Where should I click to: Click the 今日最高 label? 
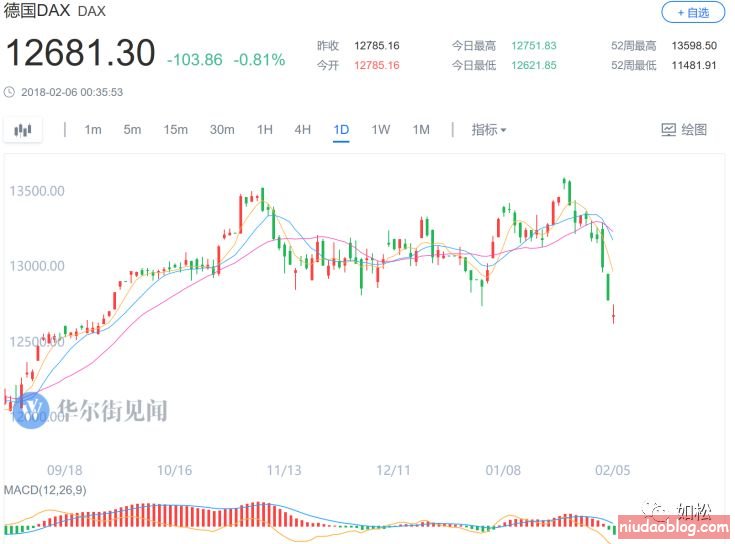click(474, 45)
